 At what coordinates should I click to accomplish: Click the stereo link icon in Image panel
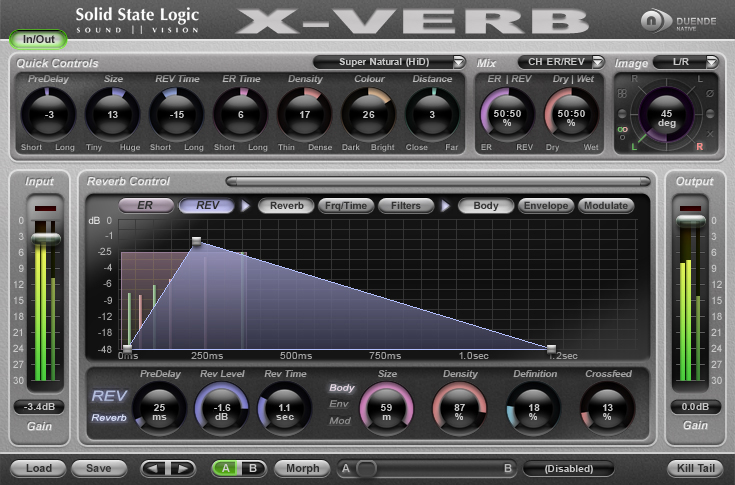[623, 130]
